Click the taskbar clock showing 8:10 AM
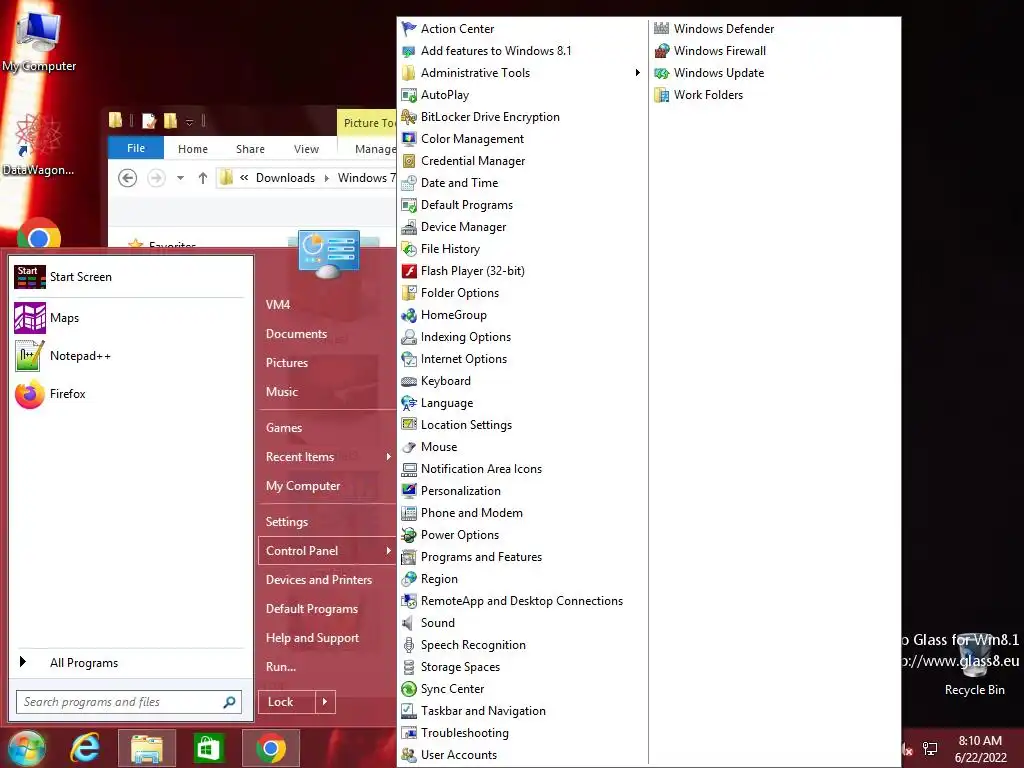Screen dimensions: 1024x768 click(x=980, y=749)
